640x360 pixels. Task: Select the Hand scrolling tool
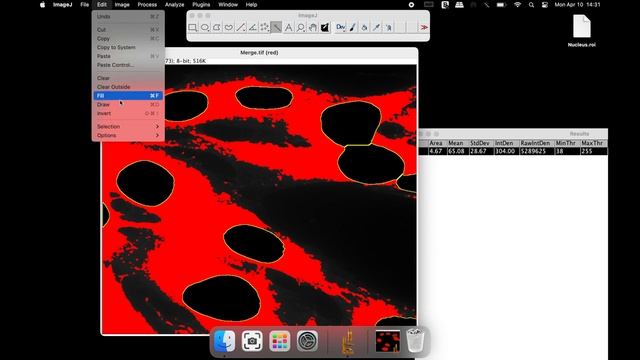313,27
